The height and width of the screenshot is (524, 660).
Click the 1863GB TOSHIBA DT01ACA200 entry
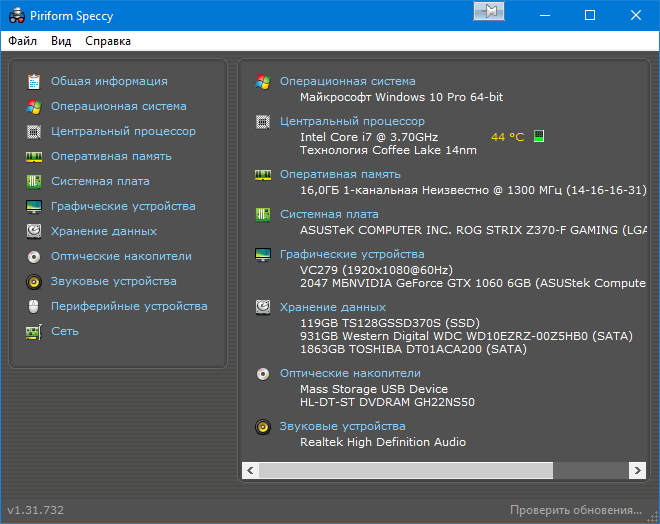tap(413, 349)
